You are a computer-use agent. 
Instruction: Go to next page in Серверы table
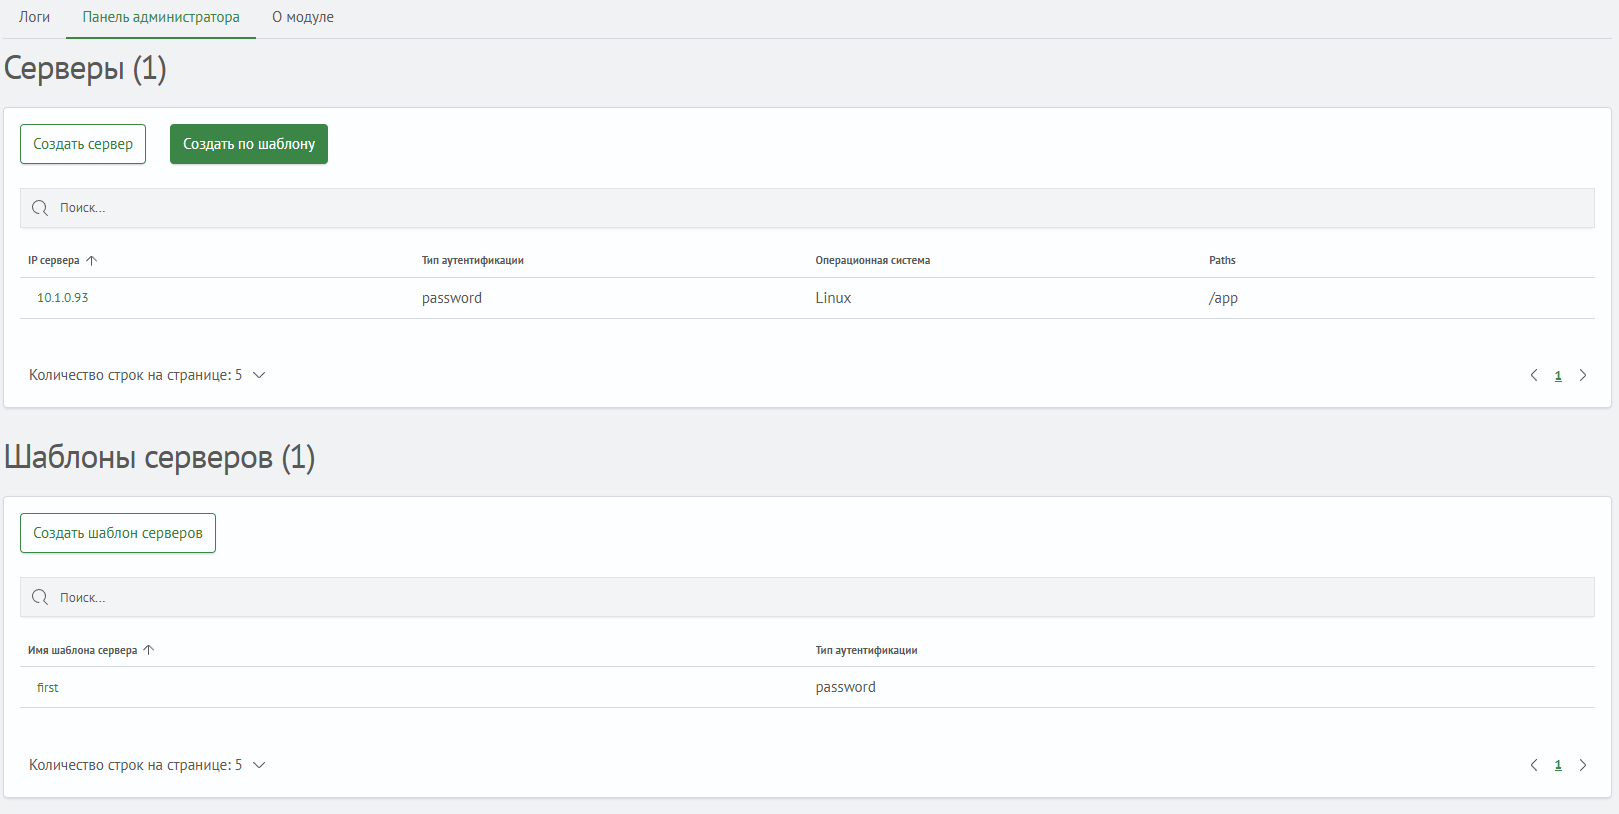click(x=1583, y=375)
